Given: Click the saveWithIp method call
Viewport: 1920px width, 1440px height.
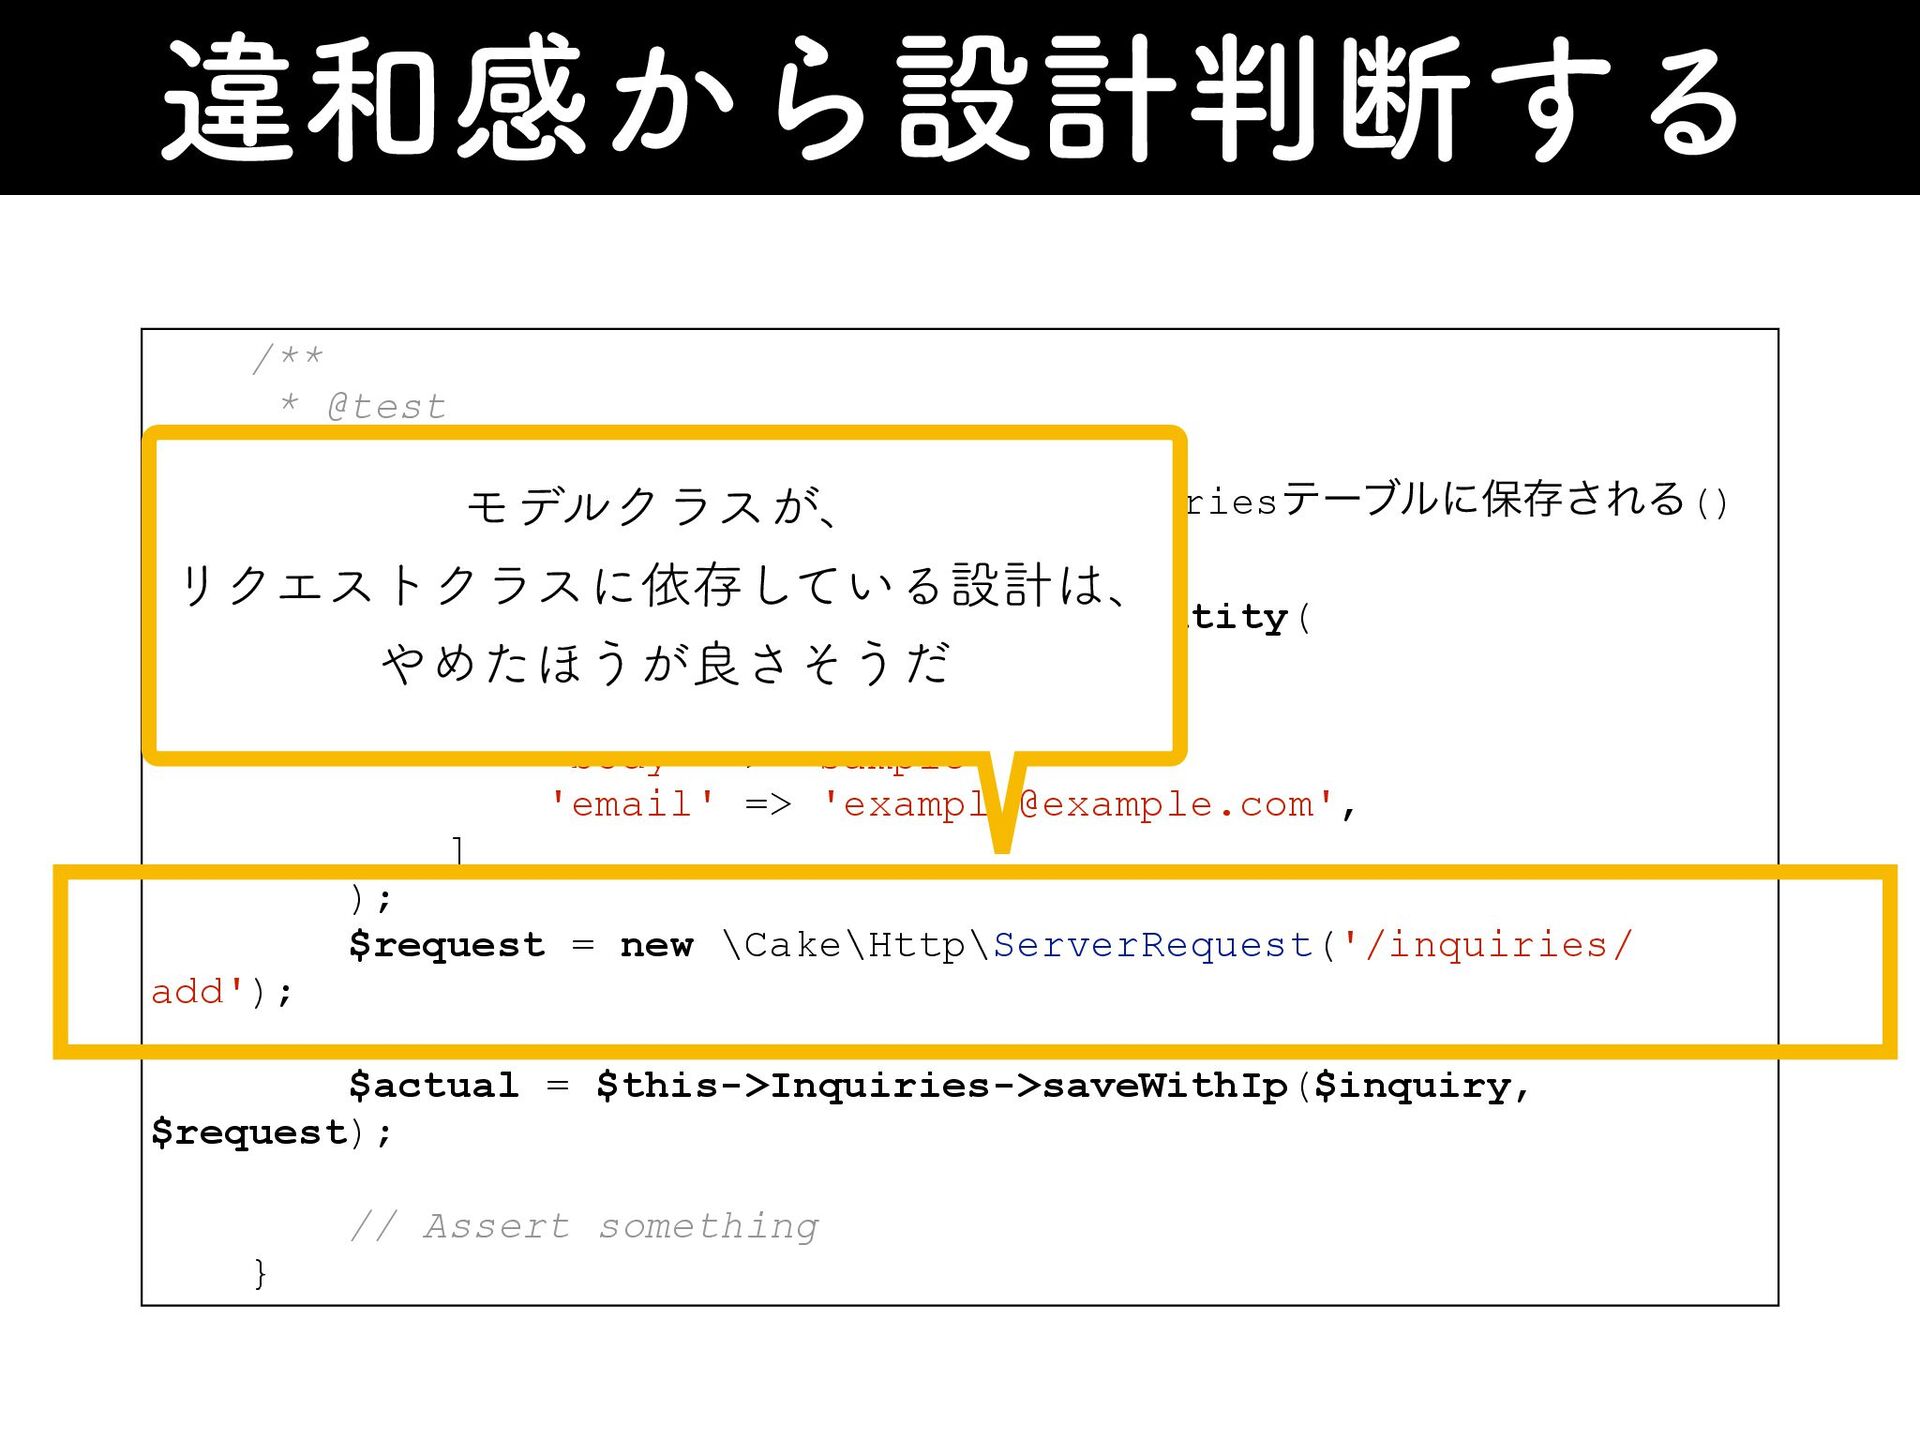Looking at the screenshot, I should point(1164,1086).
